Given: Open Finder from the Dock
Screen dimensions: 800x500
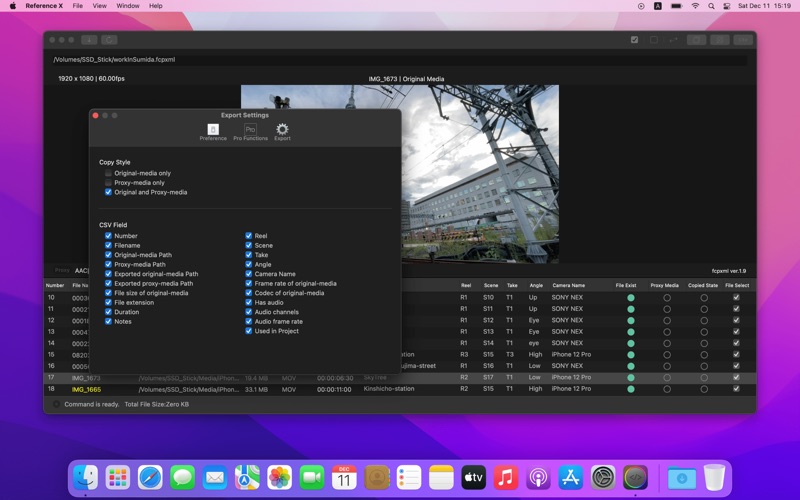Looking at the screenshot, I should (85, 478).
